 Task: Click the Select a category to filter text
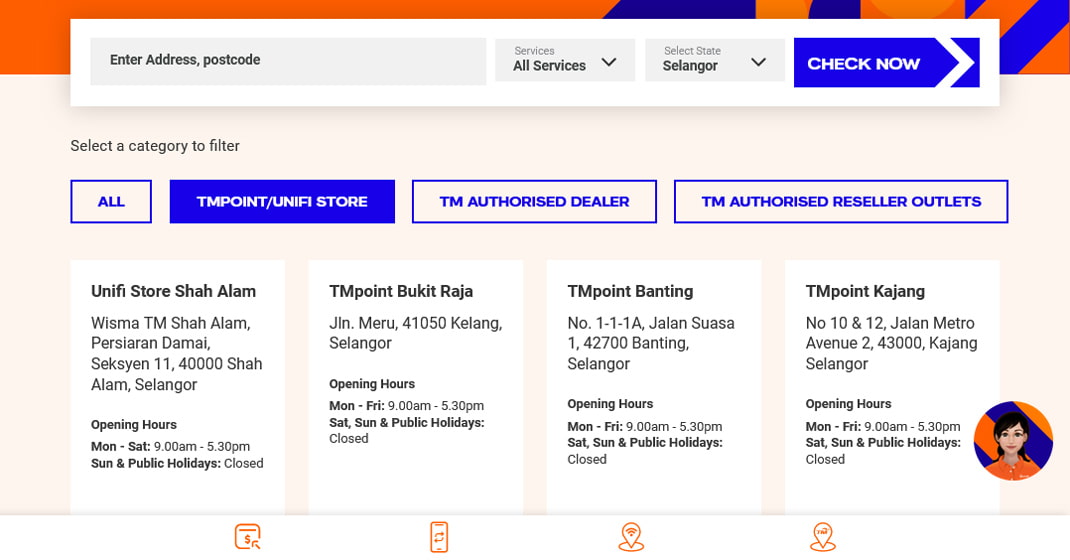click(x=155, y=146)
